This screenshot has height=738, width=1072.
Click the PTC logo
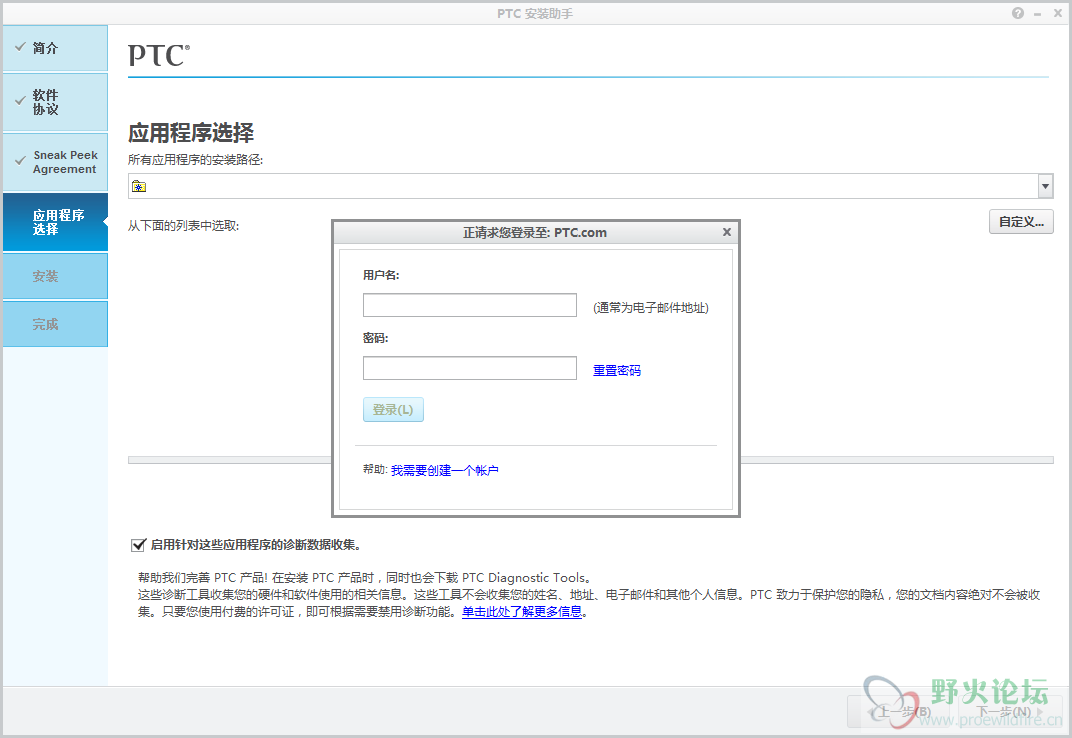(159, 55)
